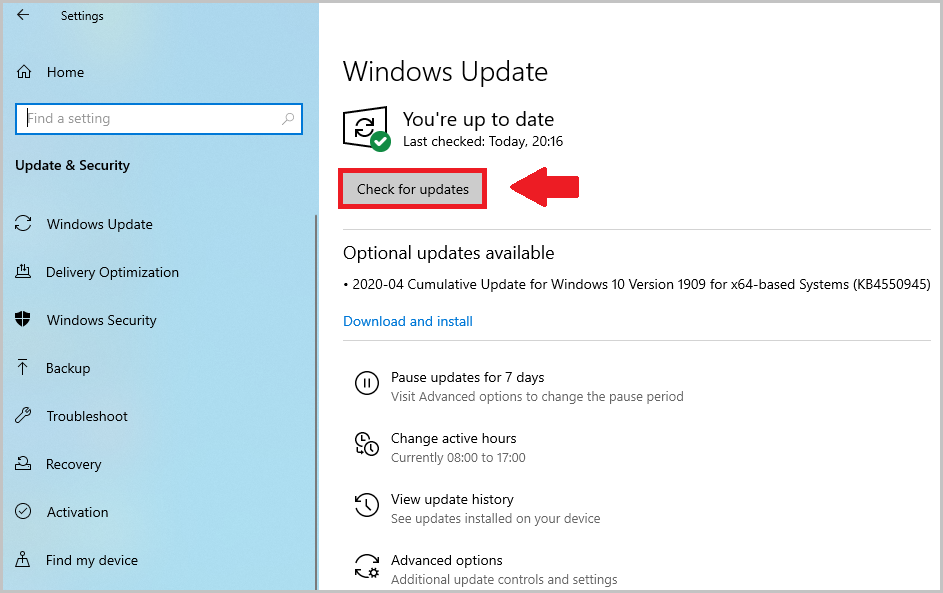
Task: Click the Find my device locator icon
Action: tap(23, 560)
